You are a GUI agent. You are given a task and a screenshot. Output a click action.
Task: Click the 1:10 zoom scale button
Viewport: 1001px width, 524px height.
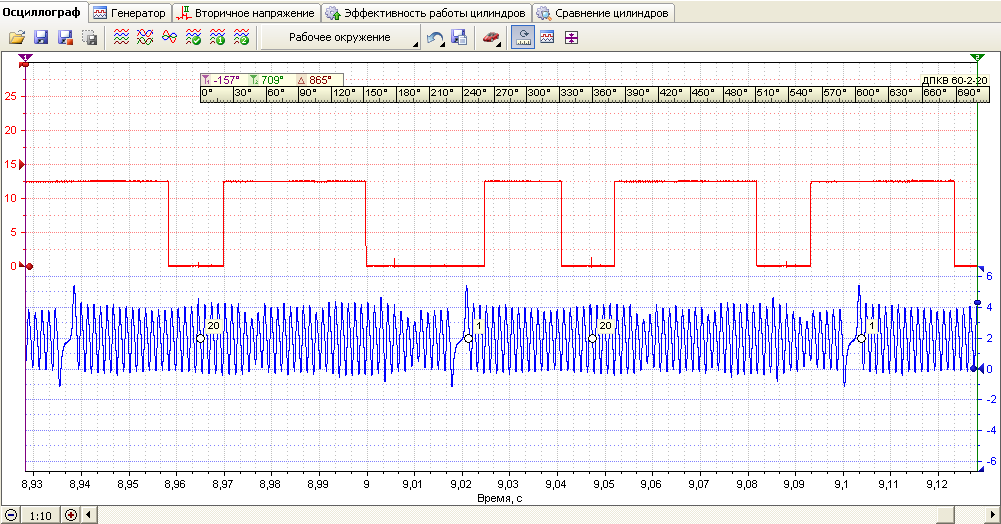(x=41, y=515)
